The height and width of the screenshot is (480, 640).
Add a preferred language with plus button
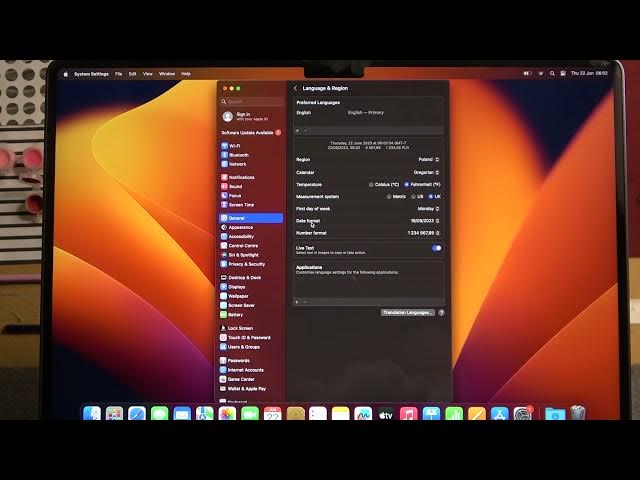[298, 131]
